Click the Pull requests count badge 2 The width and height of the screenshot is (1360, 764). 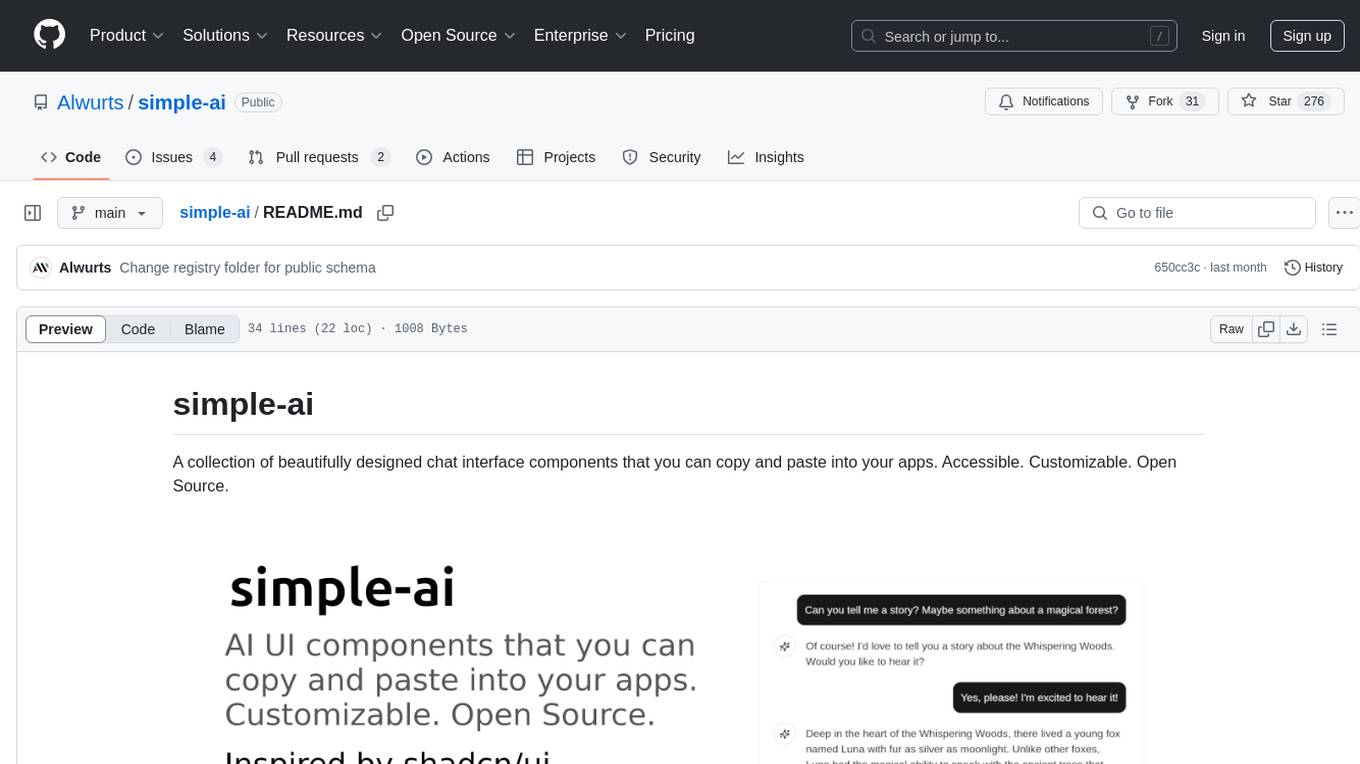(380, 157)
